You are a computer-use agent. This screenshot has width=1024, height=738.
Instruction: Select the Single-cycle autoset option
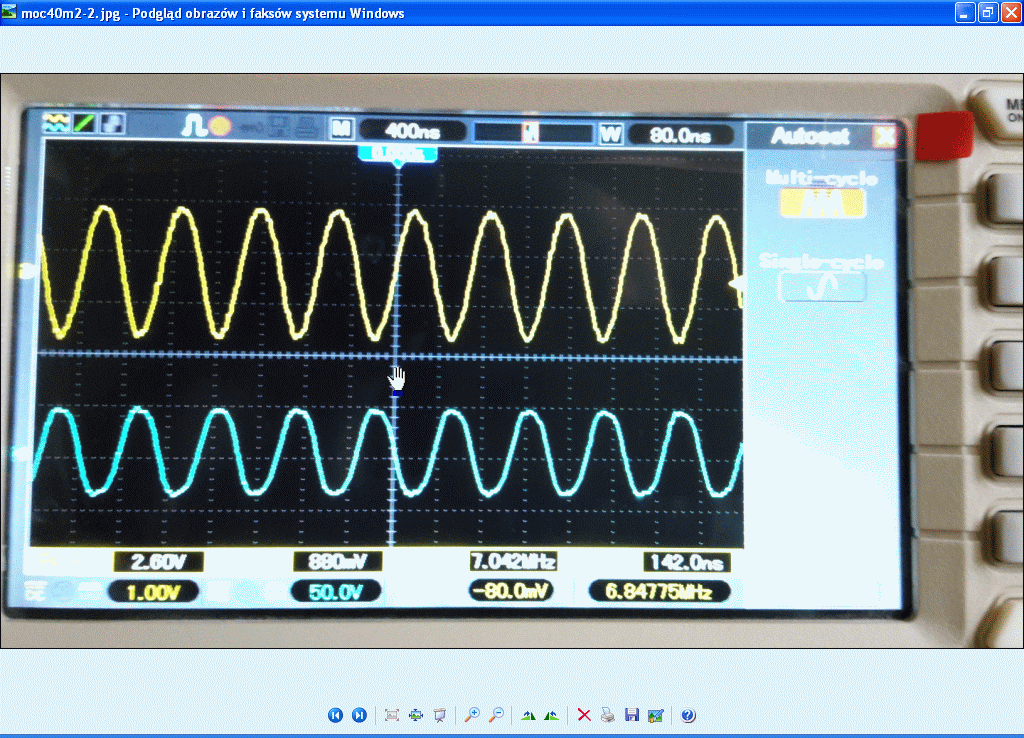(822, 287)
